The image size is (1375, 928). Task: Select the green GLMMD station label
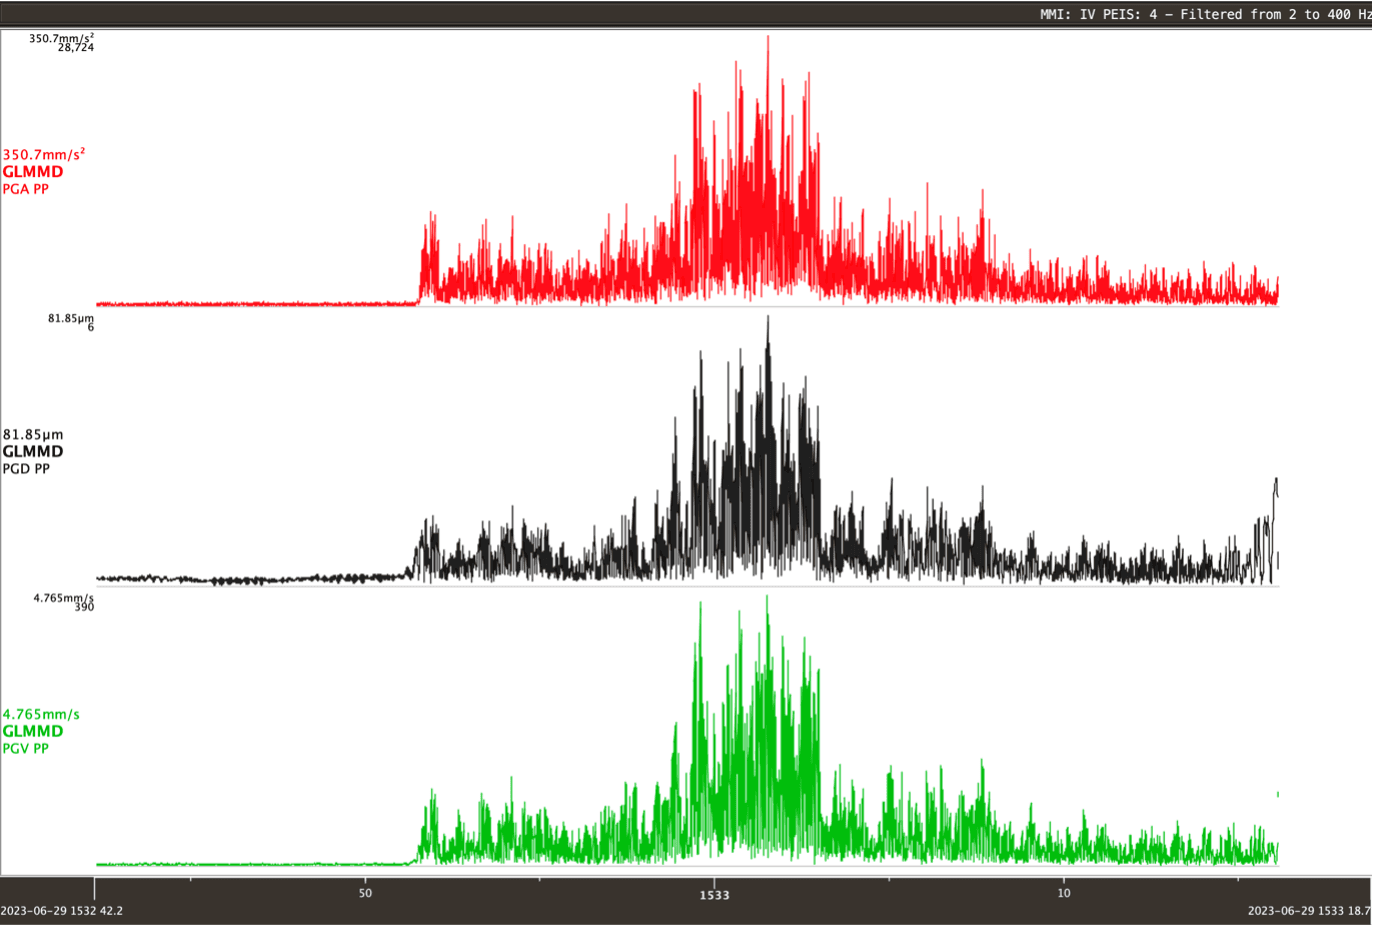(x=33, y=732)
